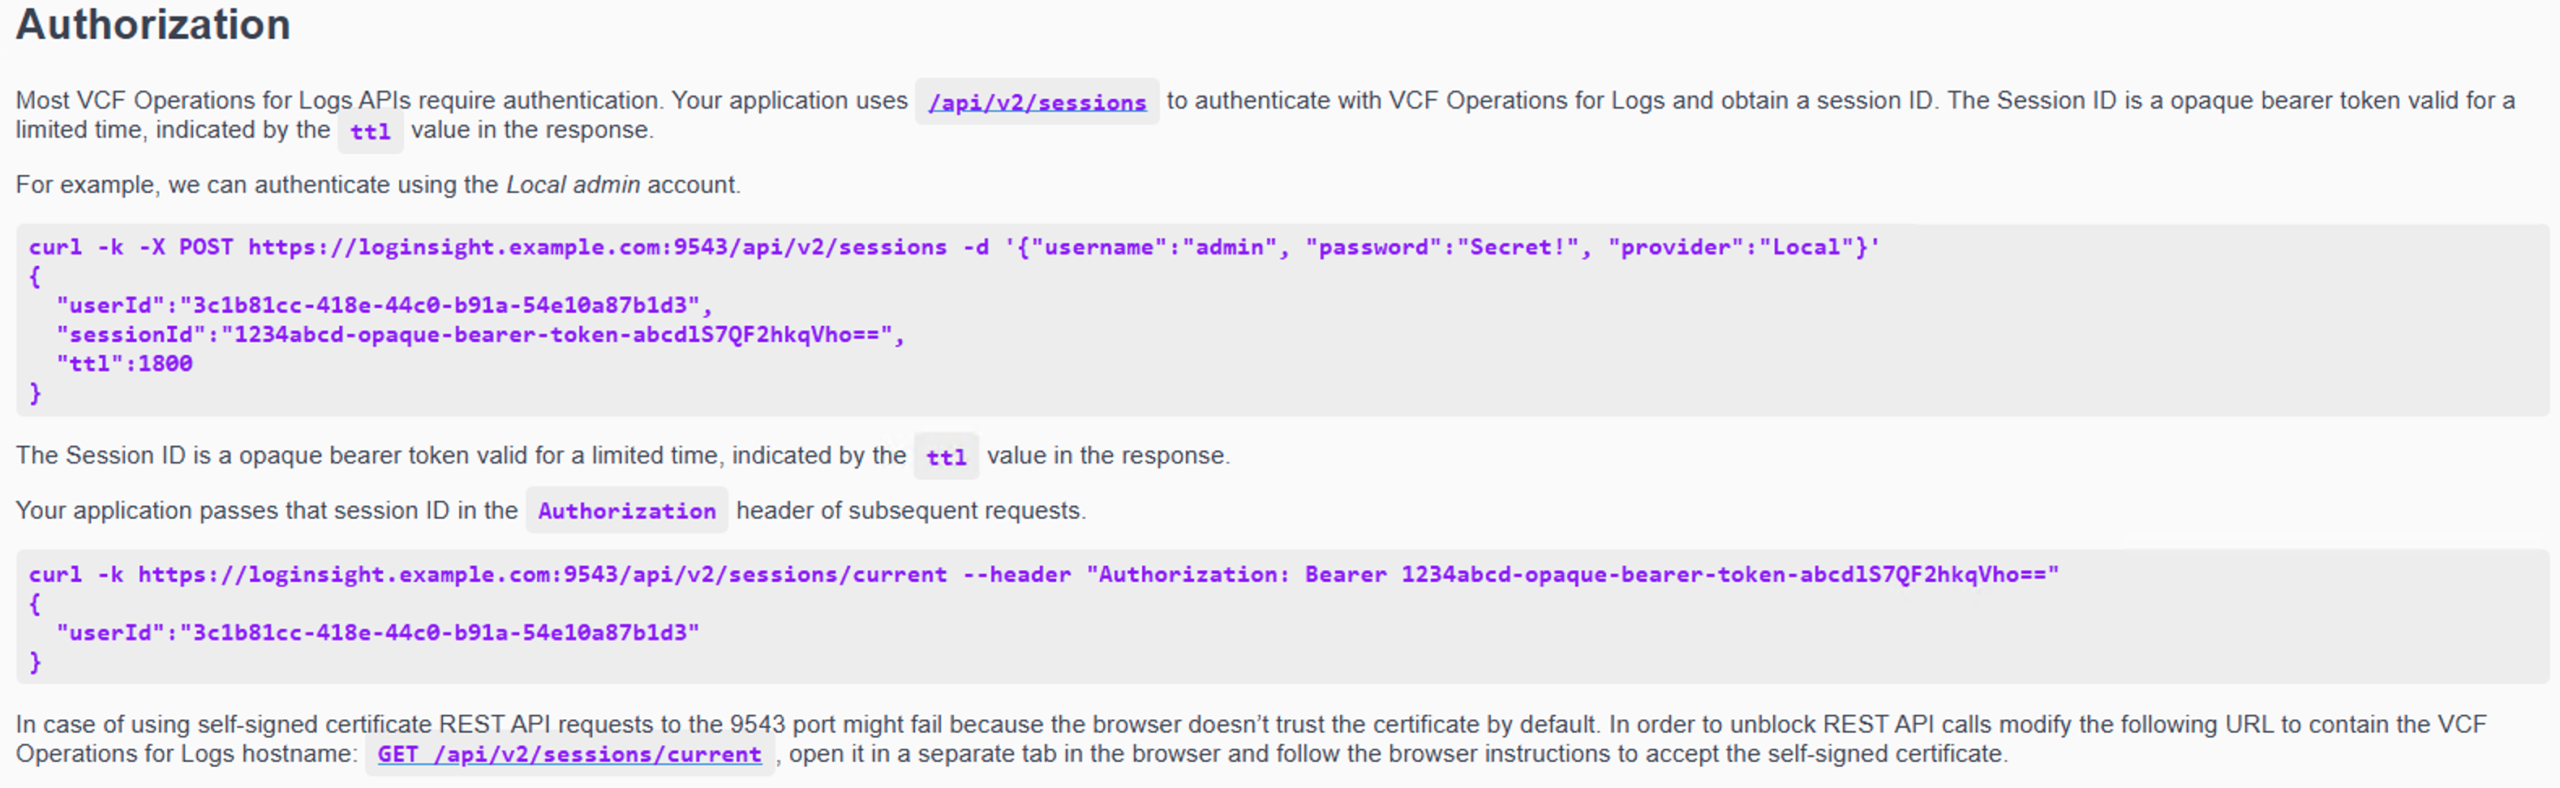Click the "Most VCF Operations for Logs APIs" sentence
This screenshot has width=2560, height=788.
point(460,101)
